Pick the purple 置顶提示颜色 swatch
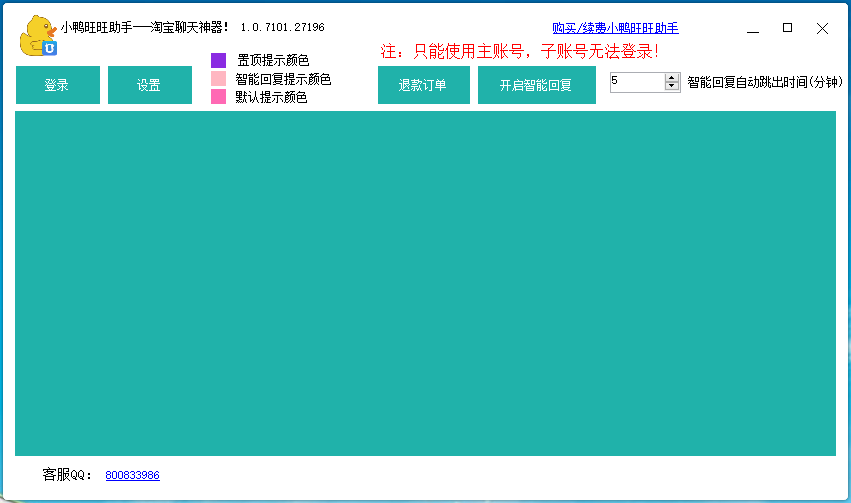The height and width of the screenshot is (503, 851). pos(218,60)
